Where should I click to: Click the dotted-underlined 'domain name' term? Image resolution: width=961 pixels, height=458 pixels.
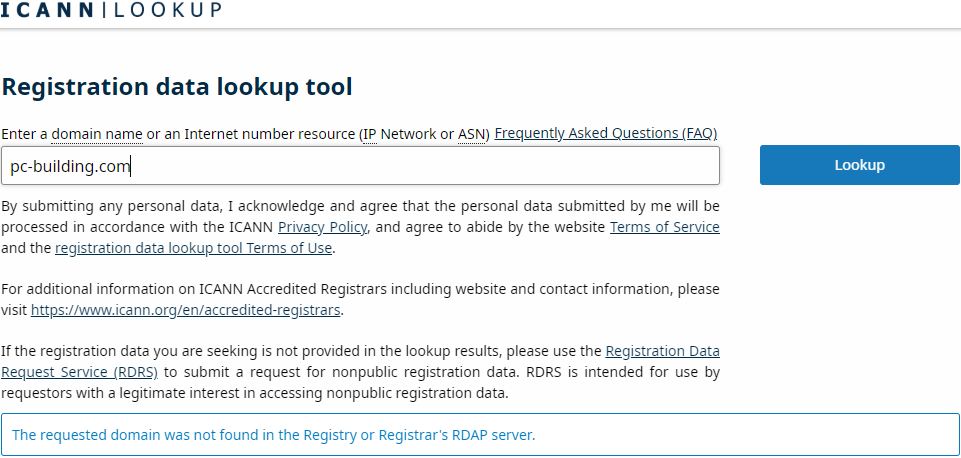pyautogui.click(x=97, y=134)
